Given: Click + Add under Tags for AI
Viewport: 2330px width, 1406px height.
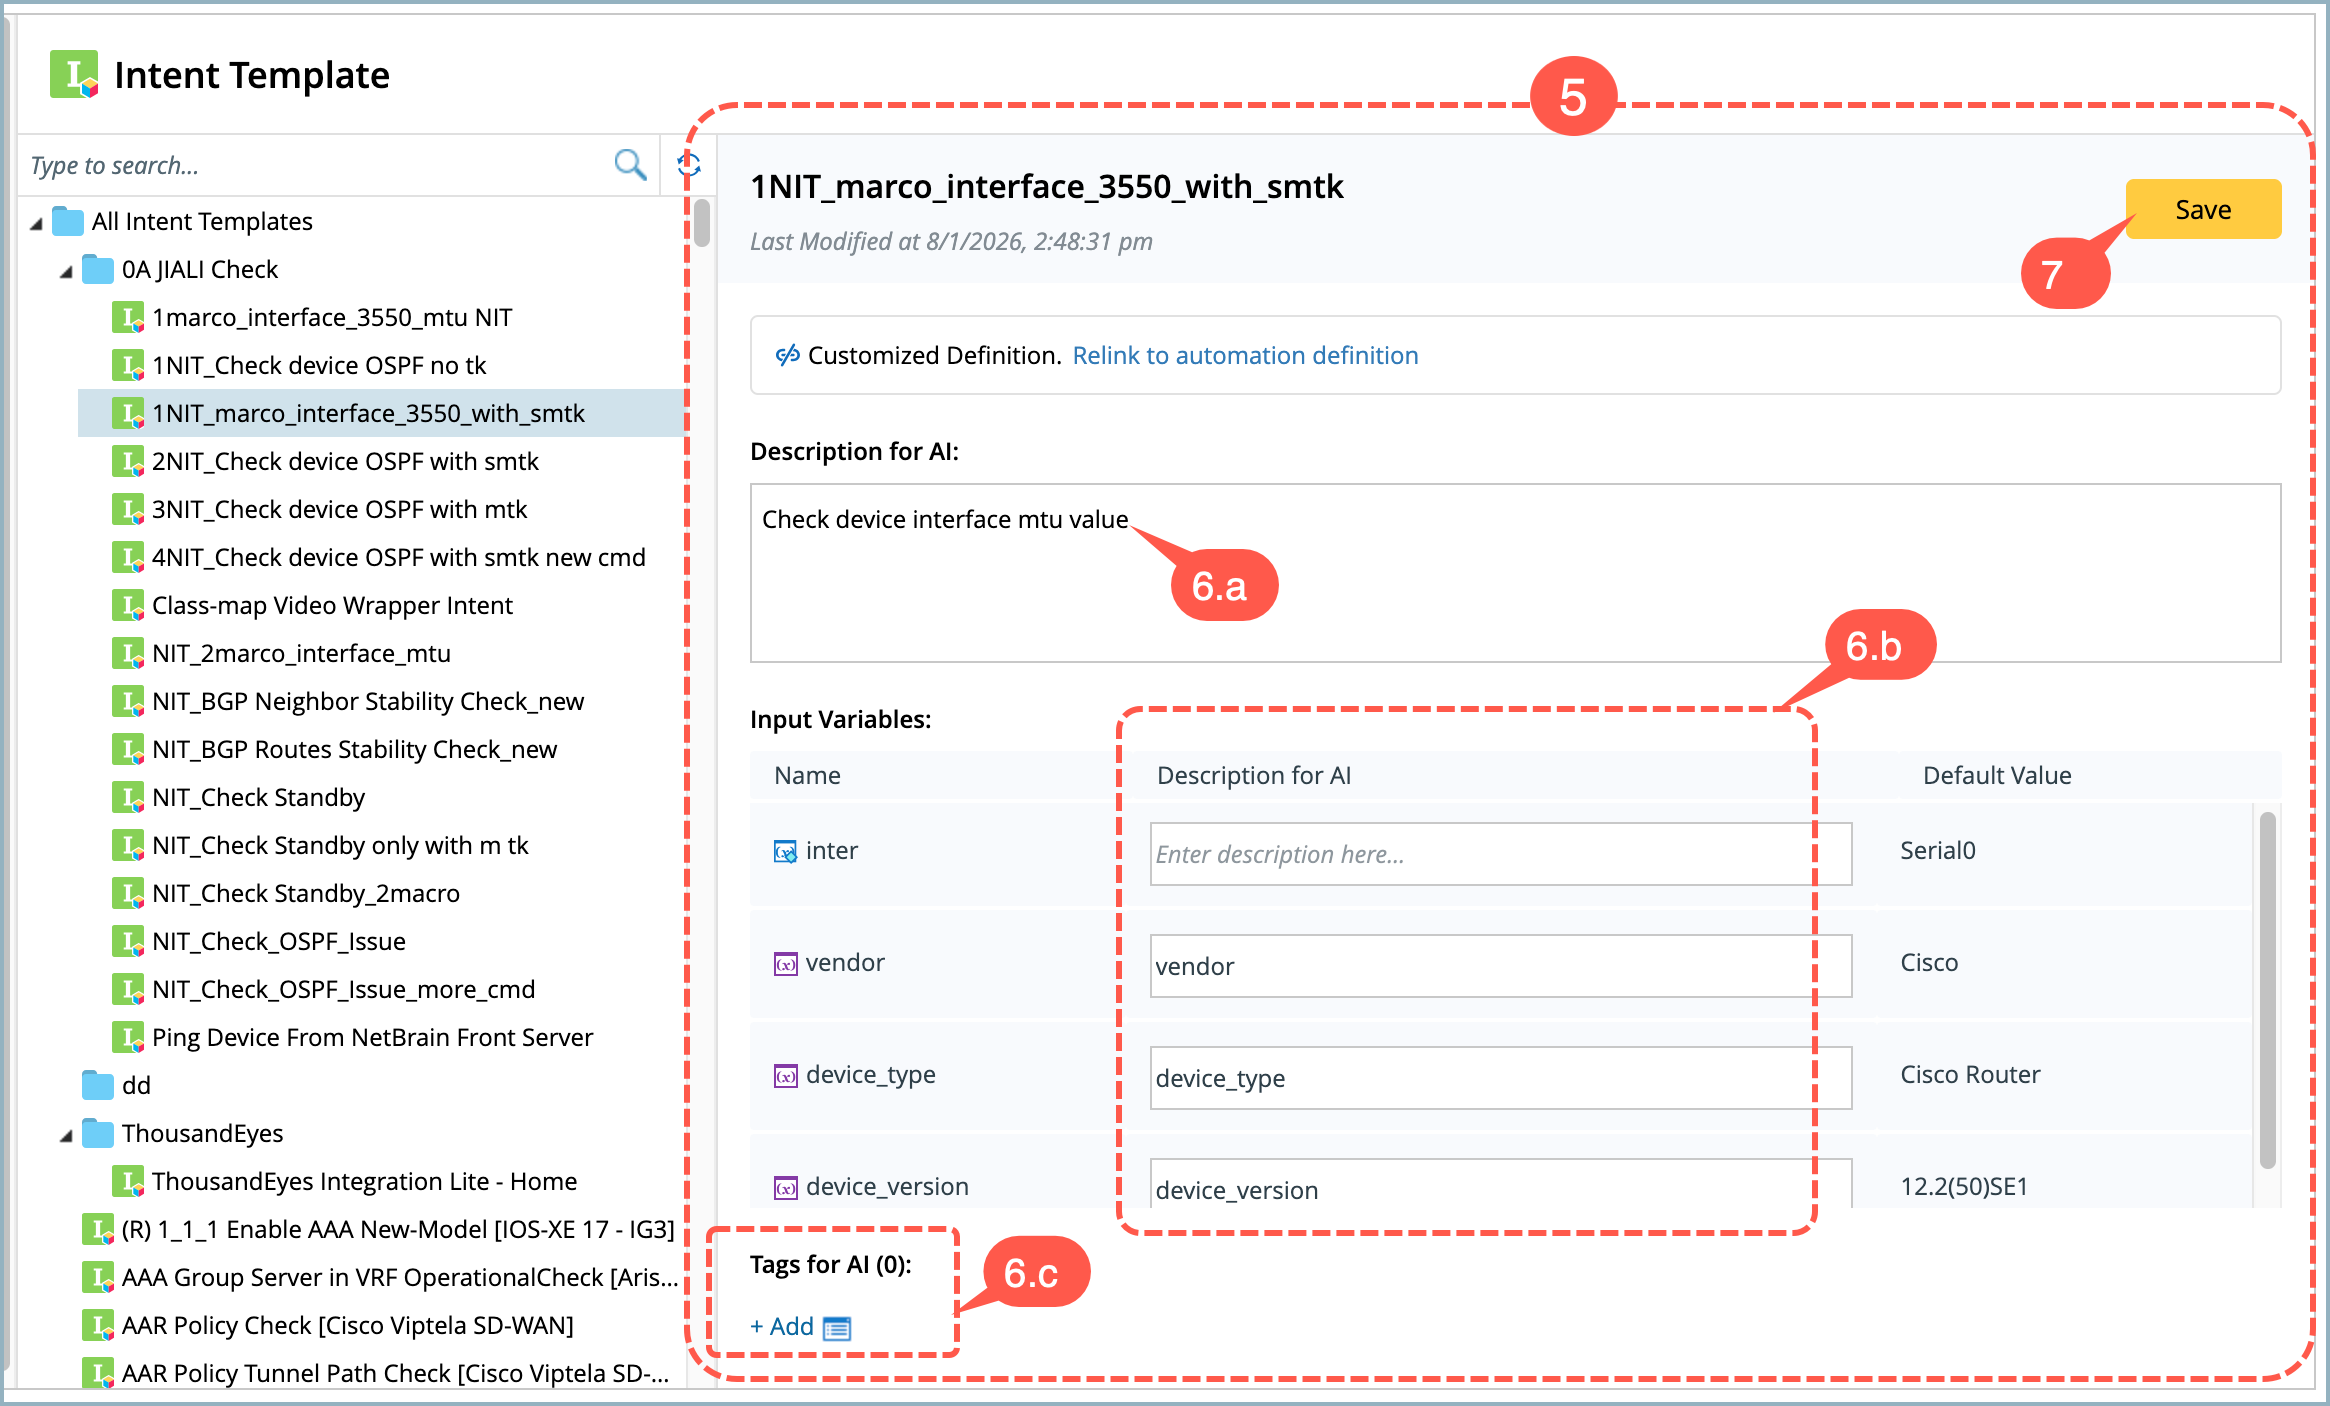Looking at the screenshot, I should 782,1326.
